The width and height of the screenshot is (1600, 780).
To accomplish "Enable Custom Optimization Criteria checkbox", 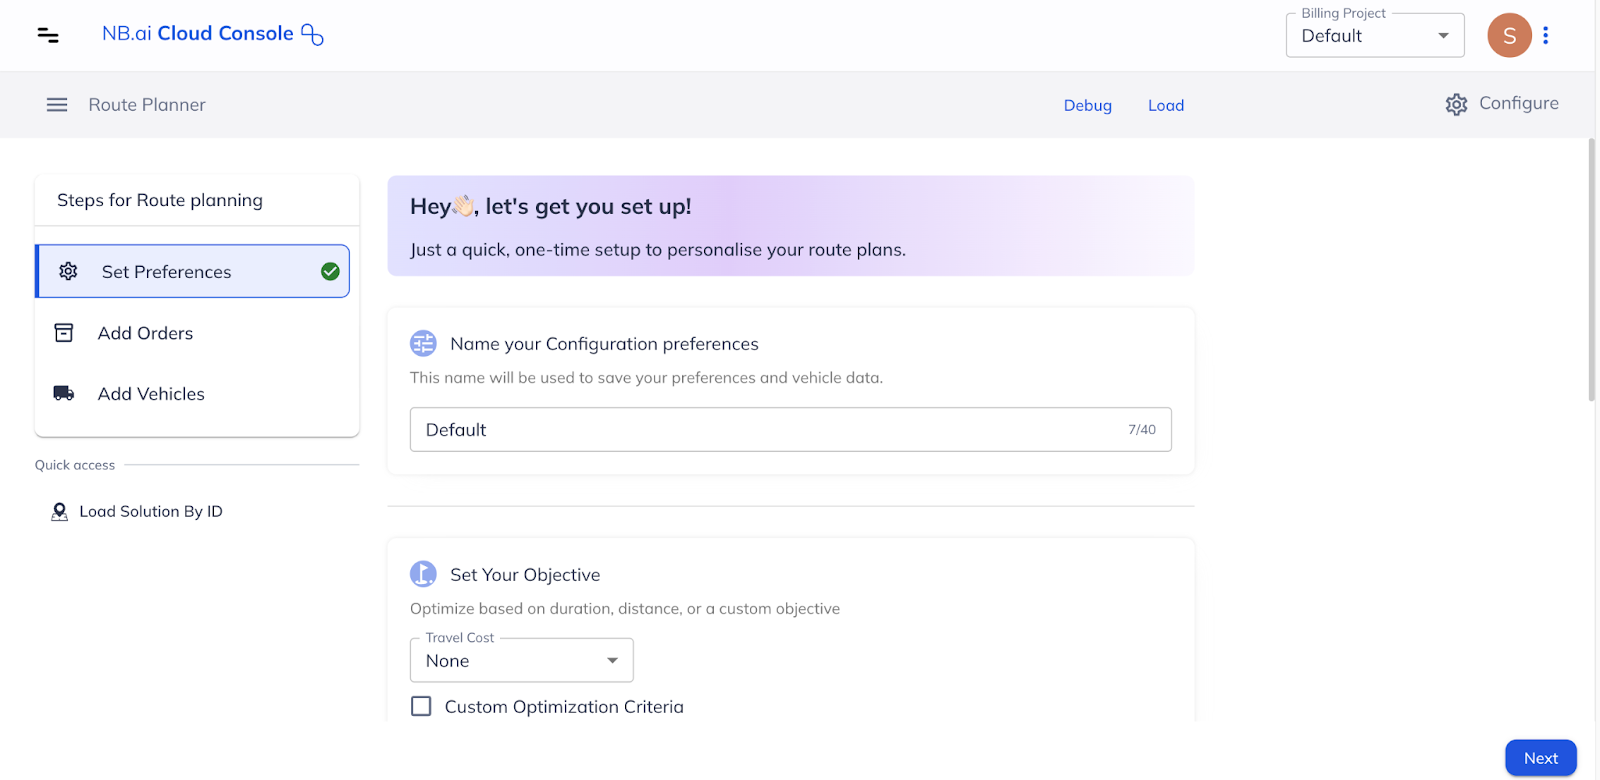I will tap(422, 707).
